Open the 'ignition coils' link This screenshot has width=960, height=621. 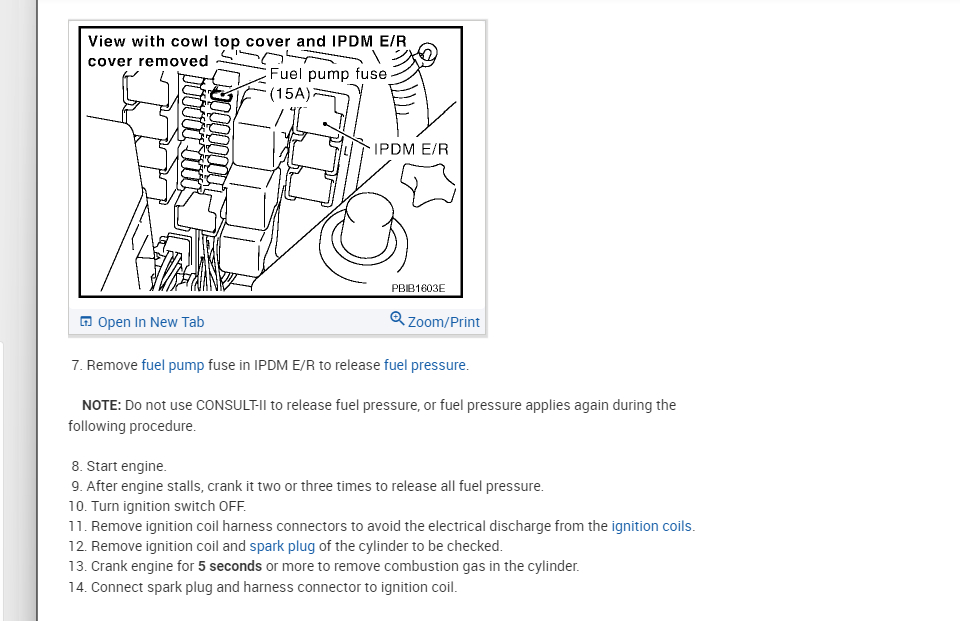point(651,526)
